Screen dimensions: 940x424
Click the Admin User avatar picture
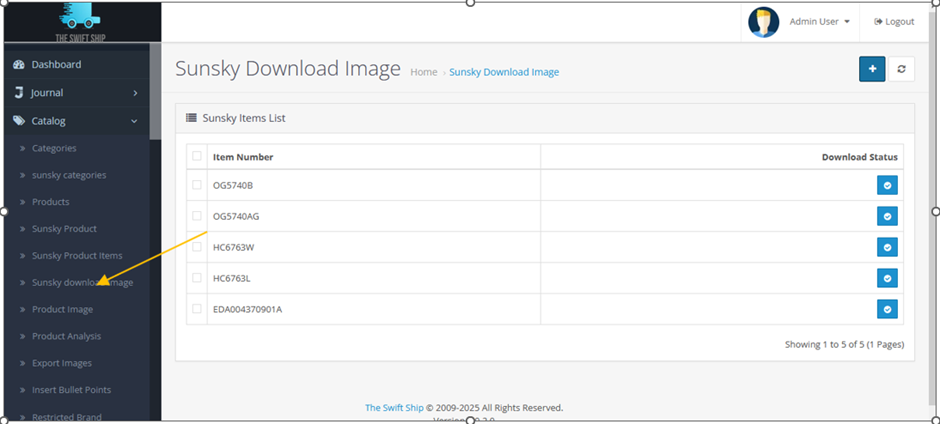[764, 22]
